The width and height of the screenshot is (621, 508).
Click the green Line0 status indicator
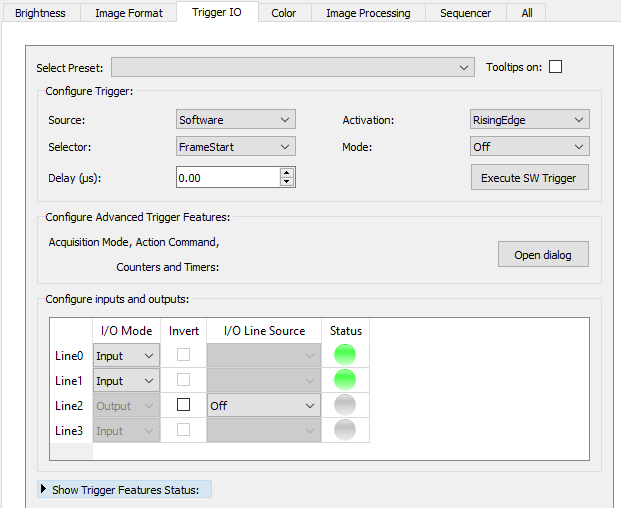coord(345,355)
